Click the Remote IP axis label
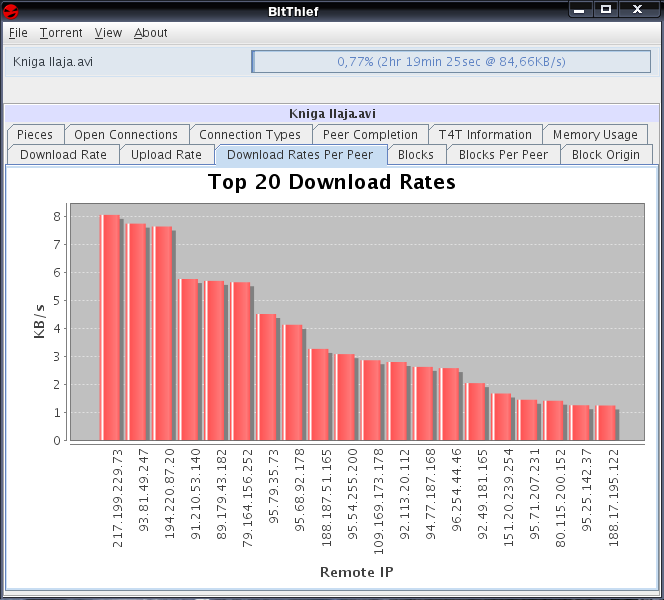The width and height of the screenshot is (664, 600). coord(357,572)
